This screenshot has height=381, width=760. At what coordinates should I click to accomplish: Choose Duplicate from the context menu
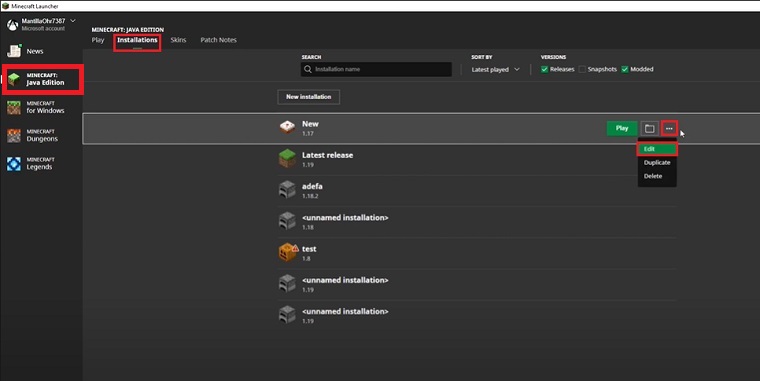[657, 162]
